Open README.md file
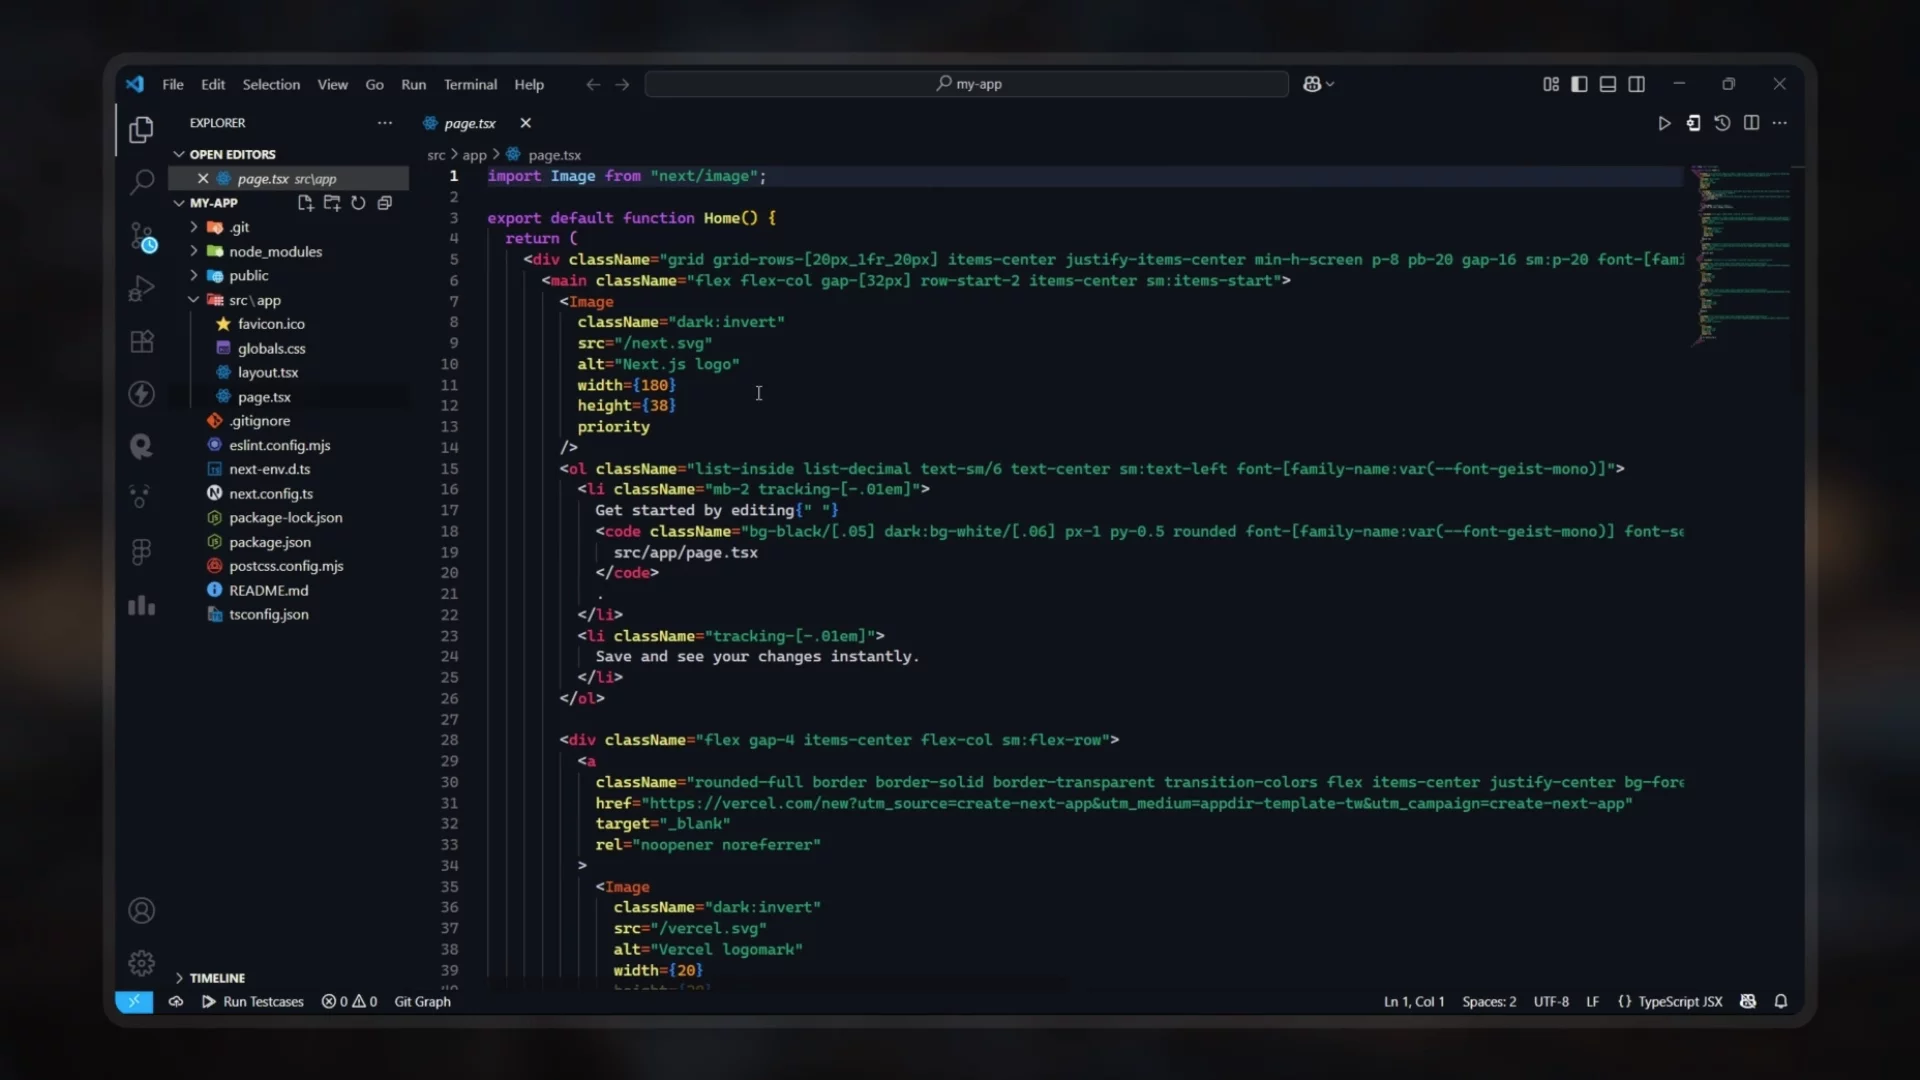This screenshot has height=1080, width=1920. 268,590
